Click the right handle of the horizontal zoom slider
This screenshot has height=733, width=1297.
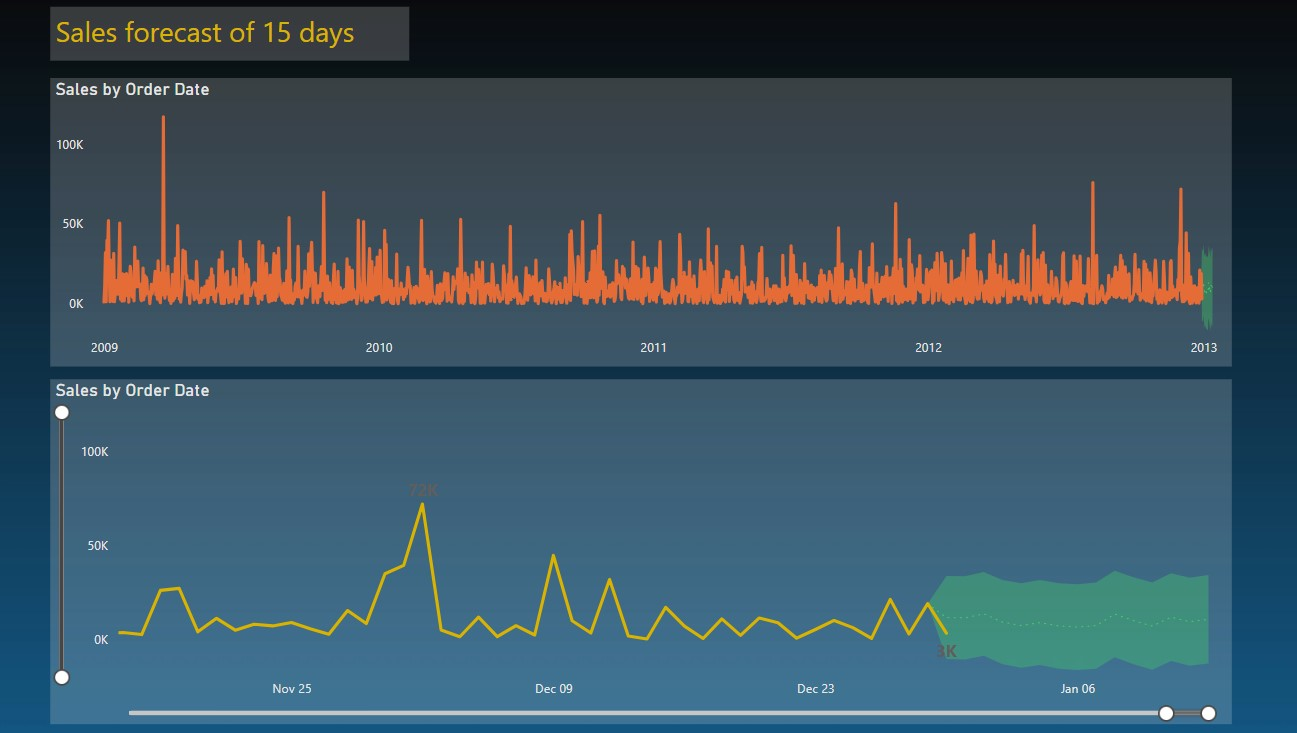[1208, 713]
